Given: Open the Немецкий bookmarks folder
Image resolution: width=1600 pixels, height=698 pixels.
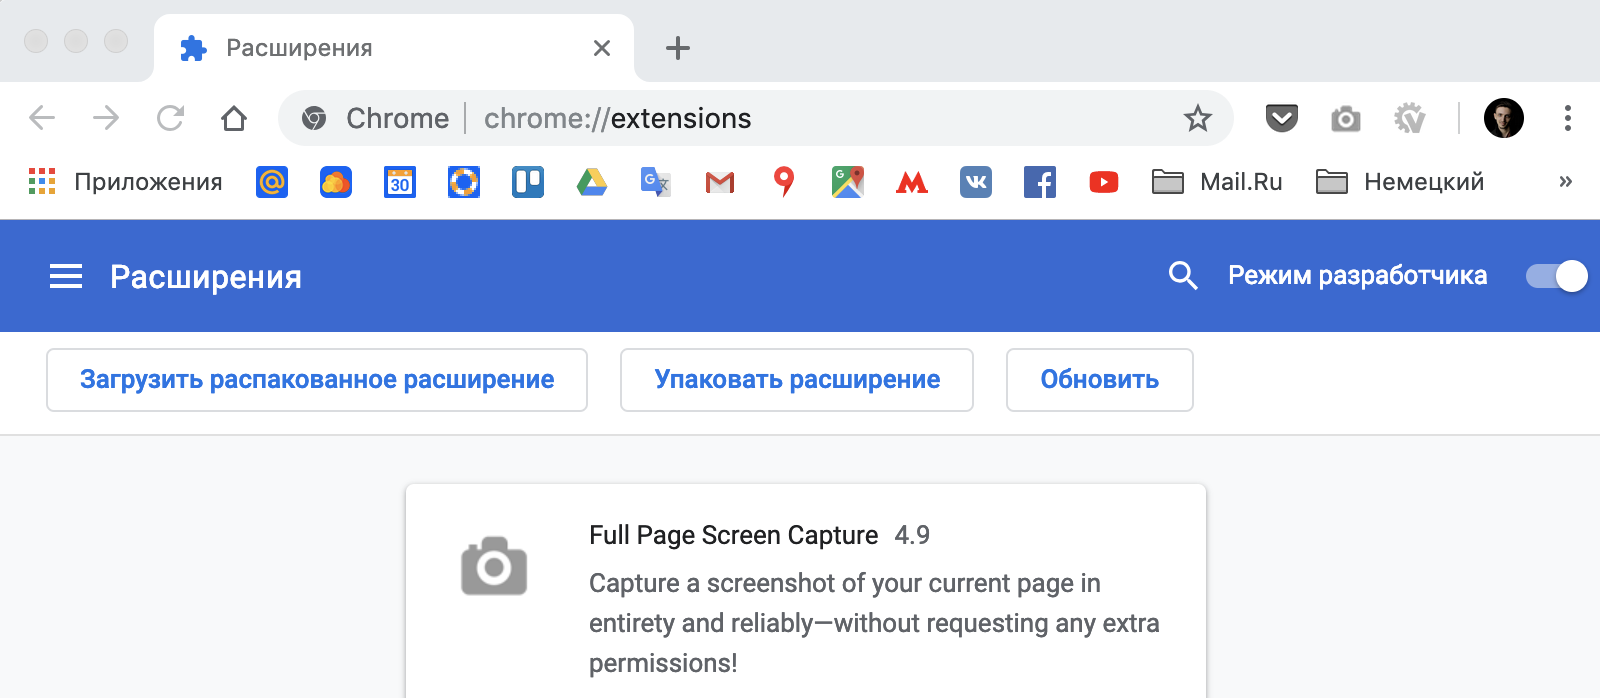Looking at the screenshot, I should coord(1400,182).
